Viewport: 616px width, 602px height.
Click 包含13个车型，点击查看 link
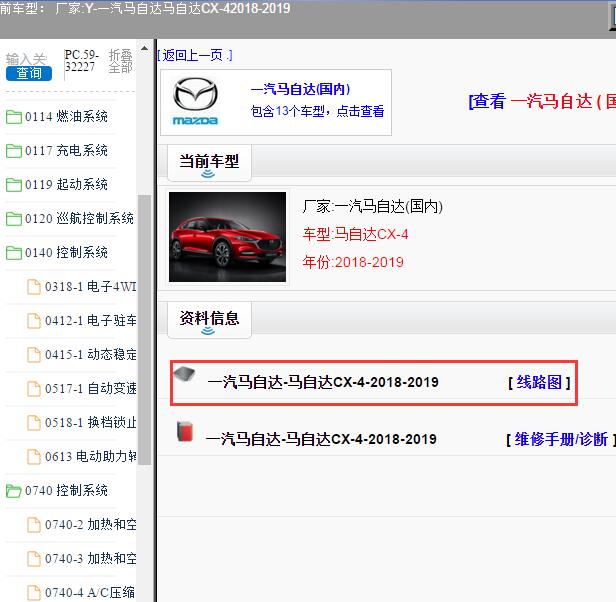pyautogui.click(x=317, y=111)
